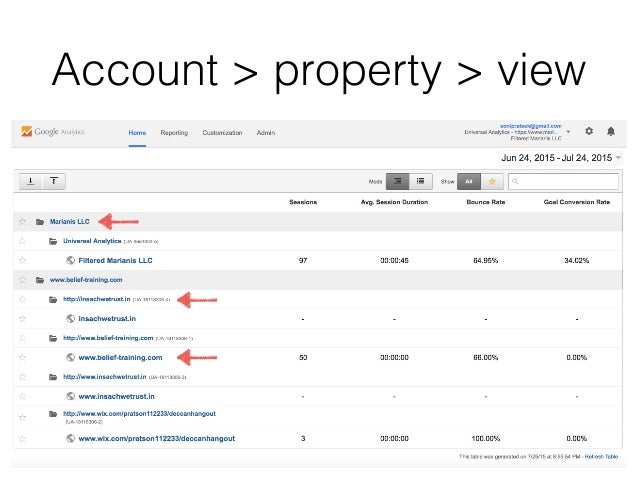638x479 pixels.
Task: Open the http://www.belief-training.com property link
Action: (x=108, y=338)
